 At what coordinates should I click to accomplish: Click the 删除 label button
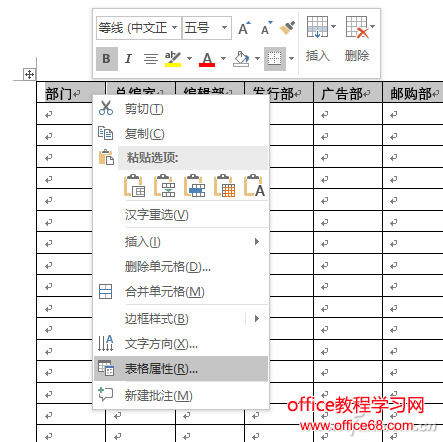point(357,56)
